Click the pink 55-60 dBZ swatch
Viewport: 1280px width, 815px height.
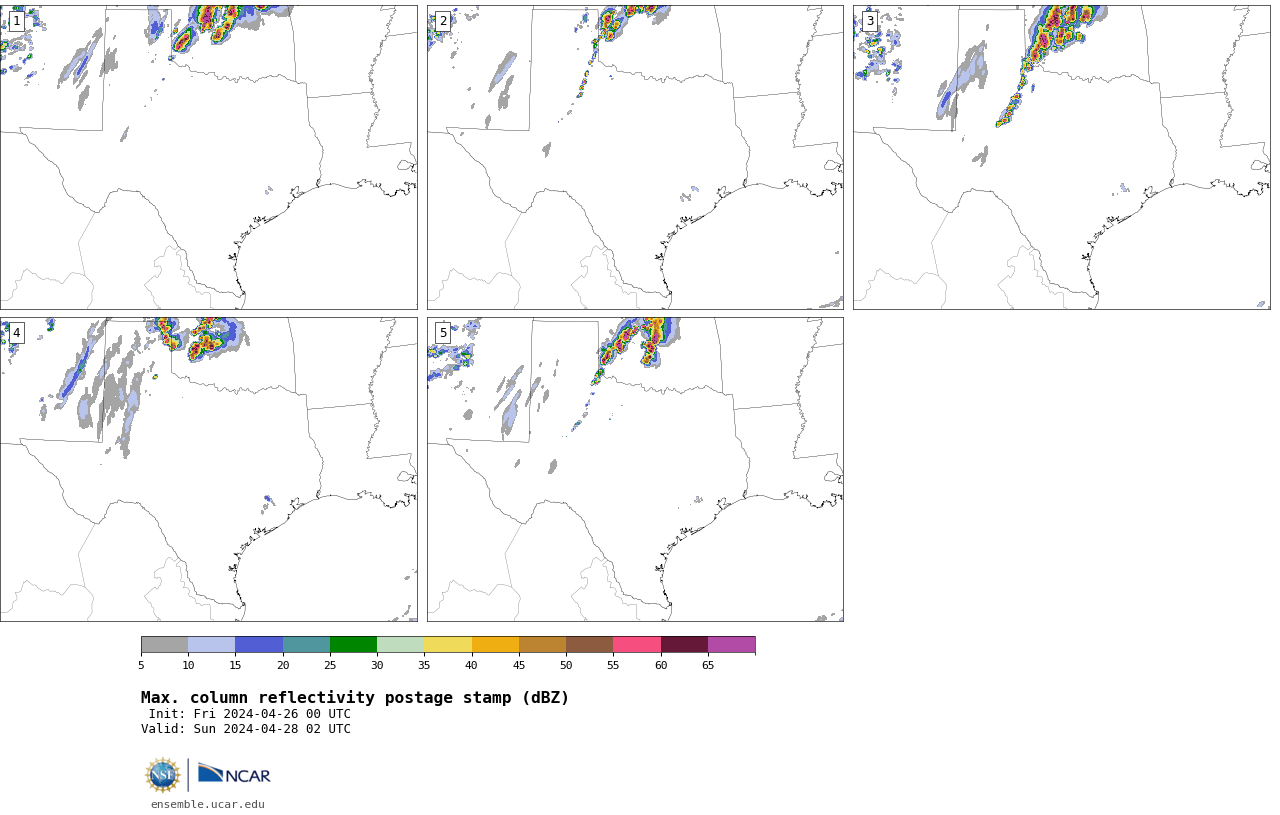tap(637, 645)
